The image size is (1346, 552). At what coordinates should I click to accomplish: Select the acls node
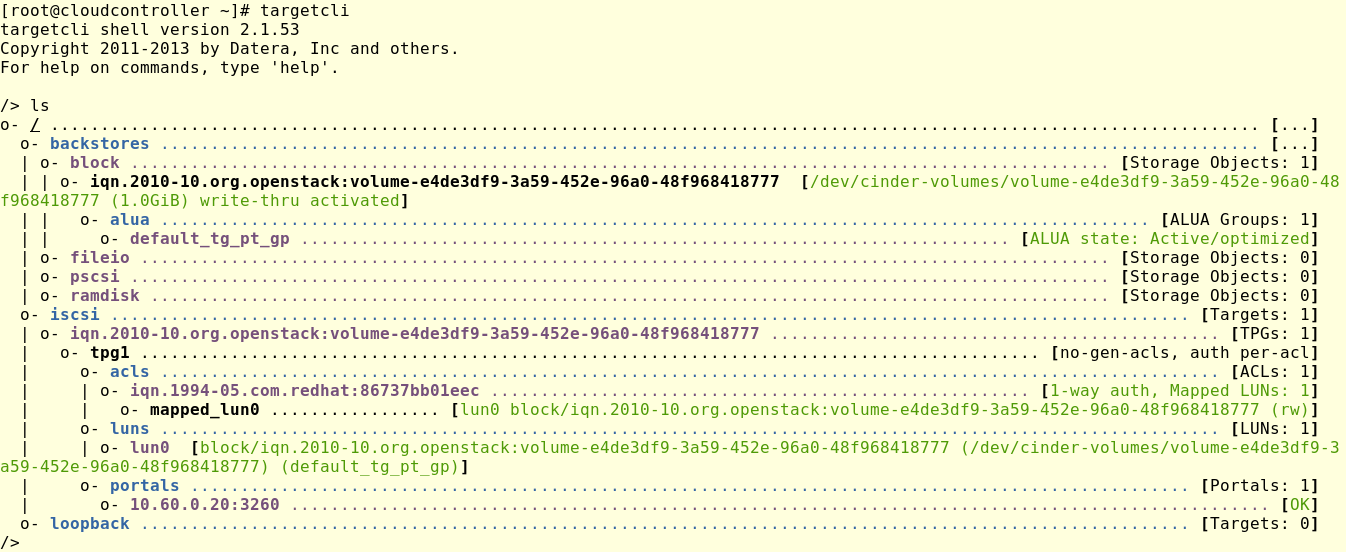(x=129, y=372)
